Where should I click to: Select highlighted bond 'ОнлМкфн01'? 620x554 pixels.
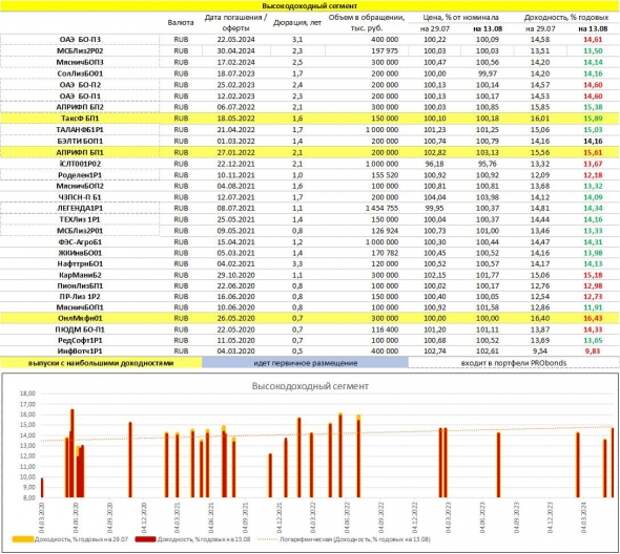[x=80, y=318]
